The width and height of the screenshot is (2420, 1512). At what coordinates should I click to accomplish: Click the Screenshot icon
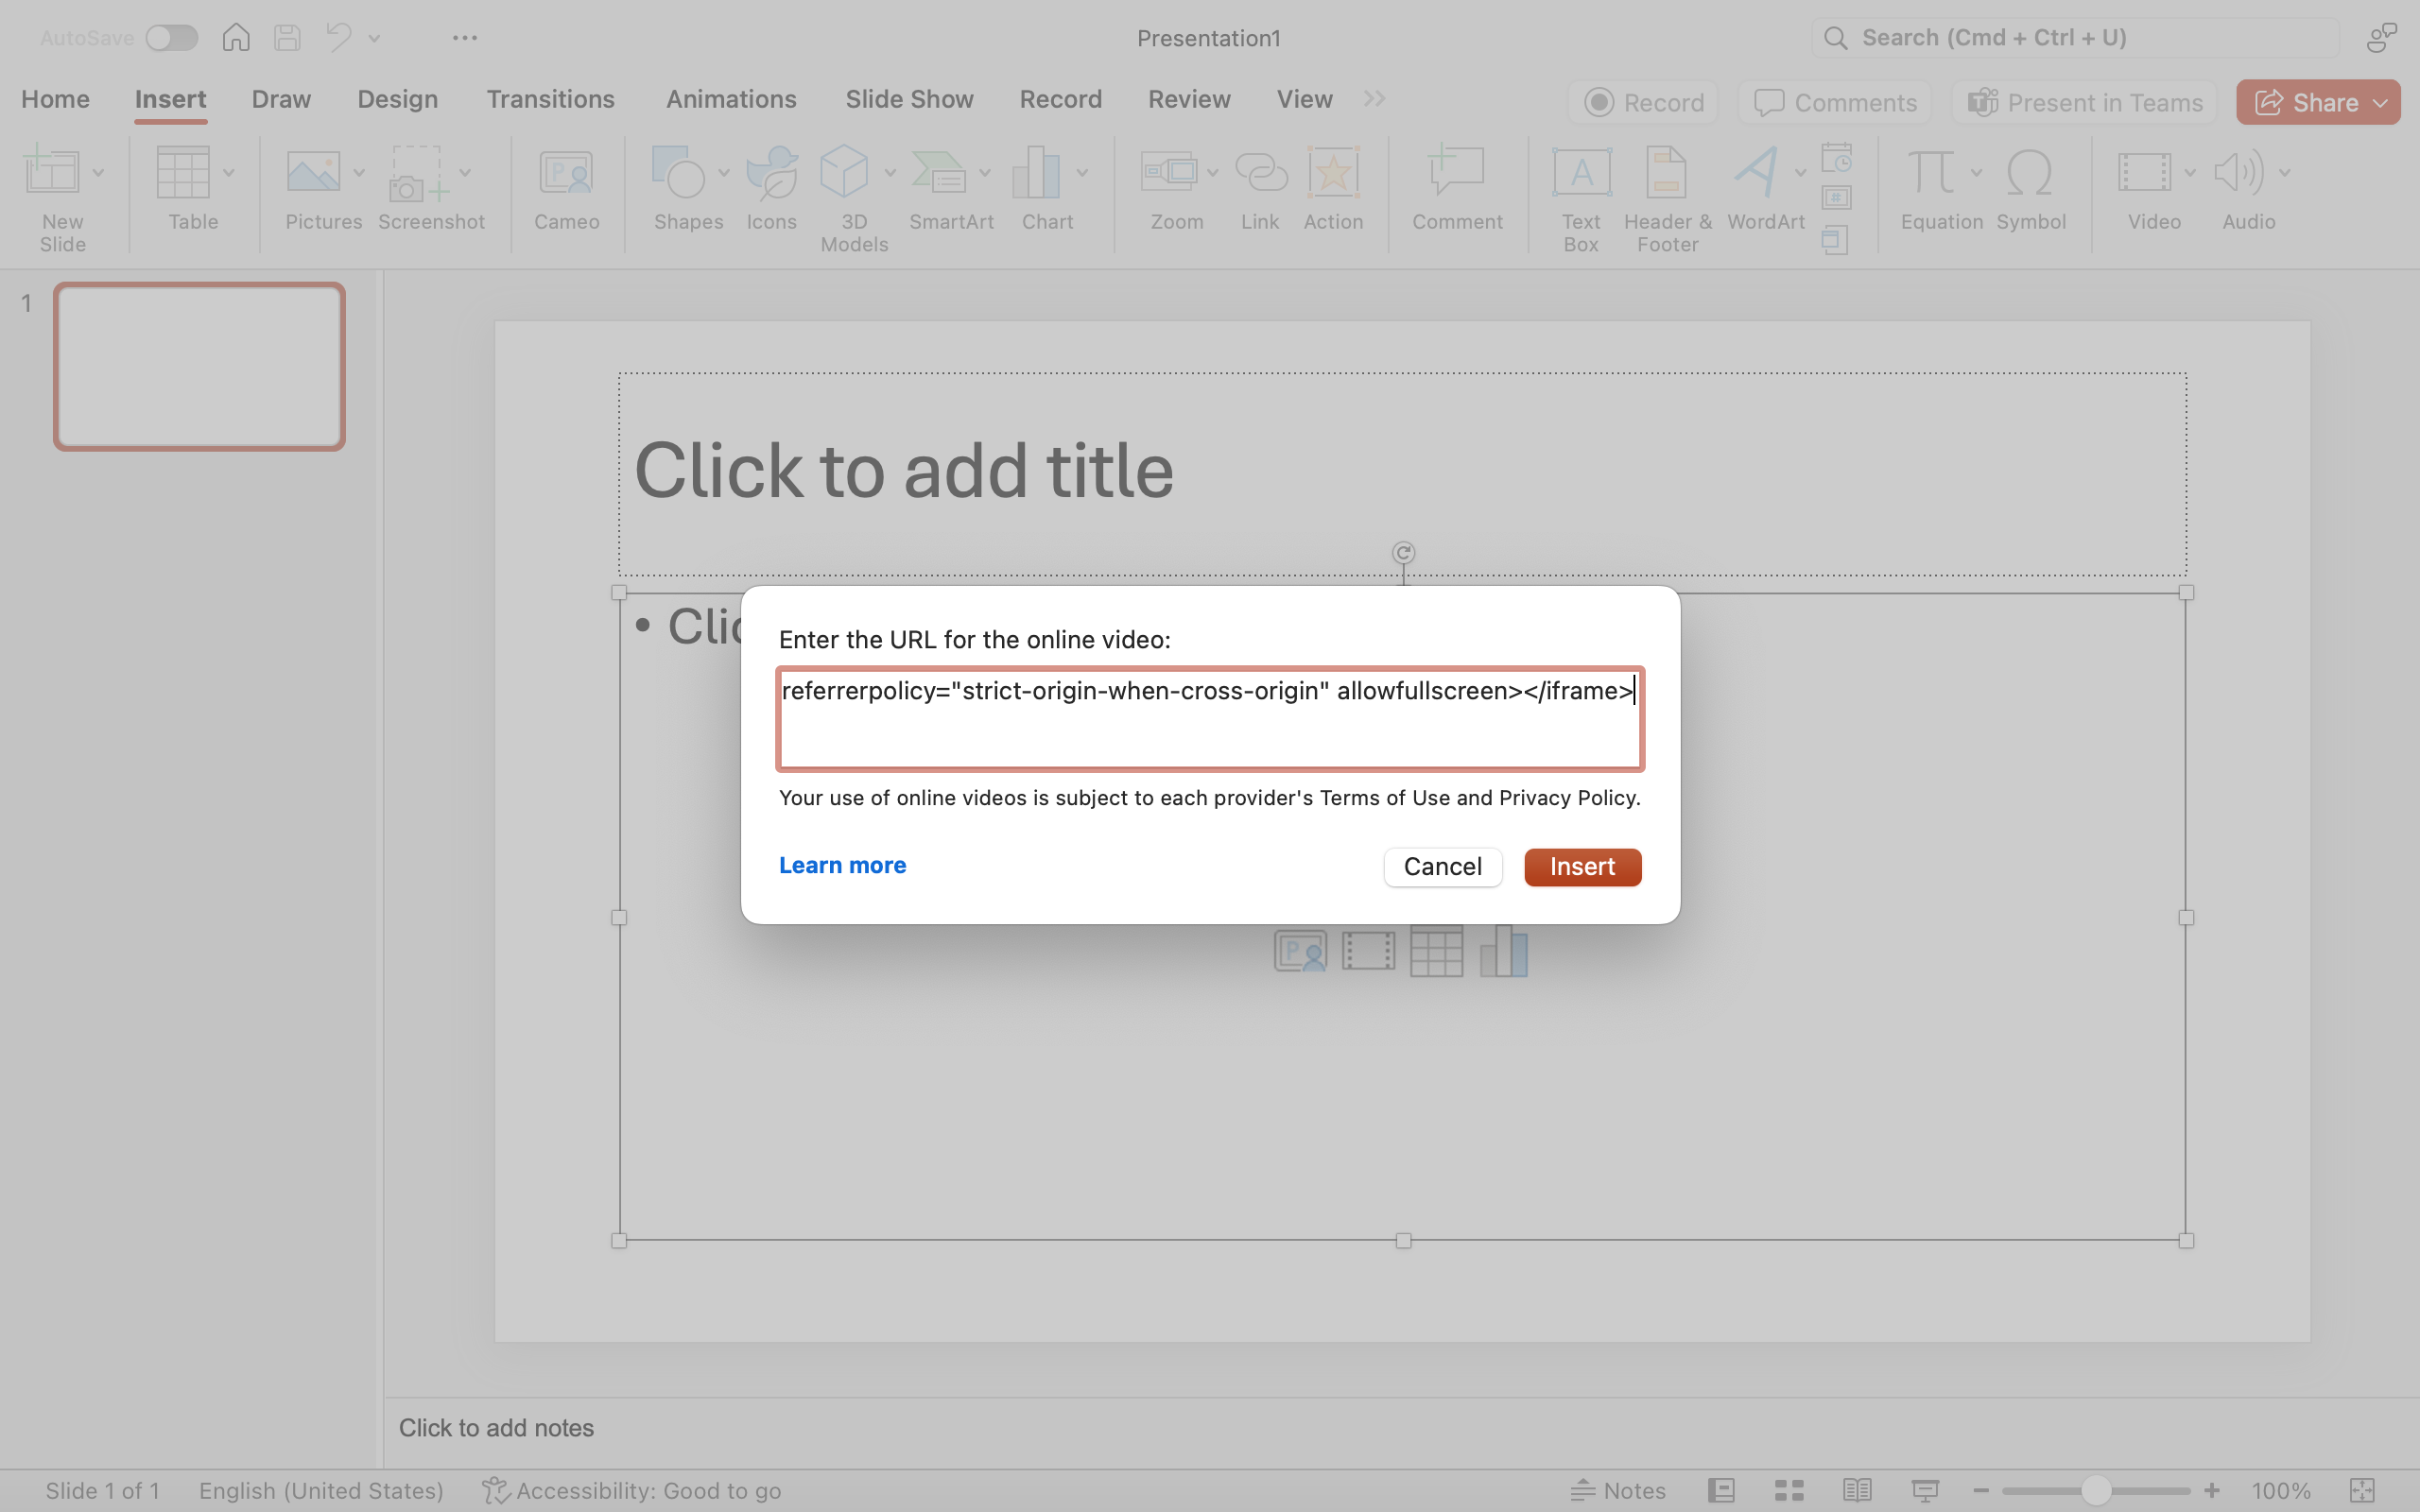pyautogui.click(x=418, y=173)
